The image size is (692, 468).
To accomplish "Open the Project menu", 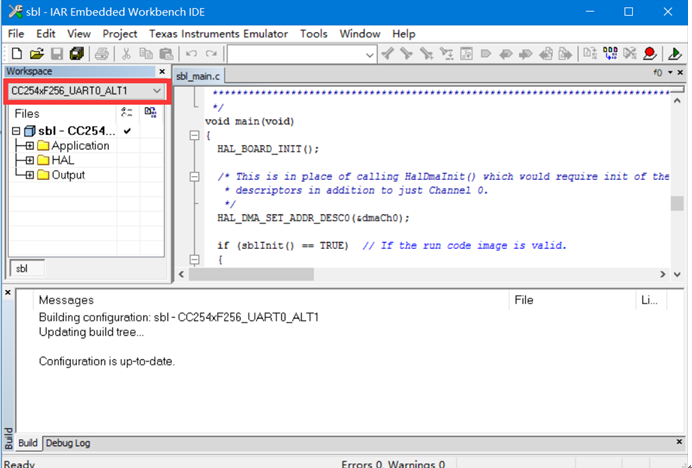I will [x=120, y=34].
